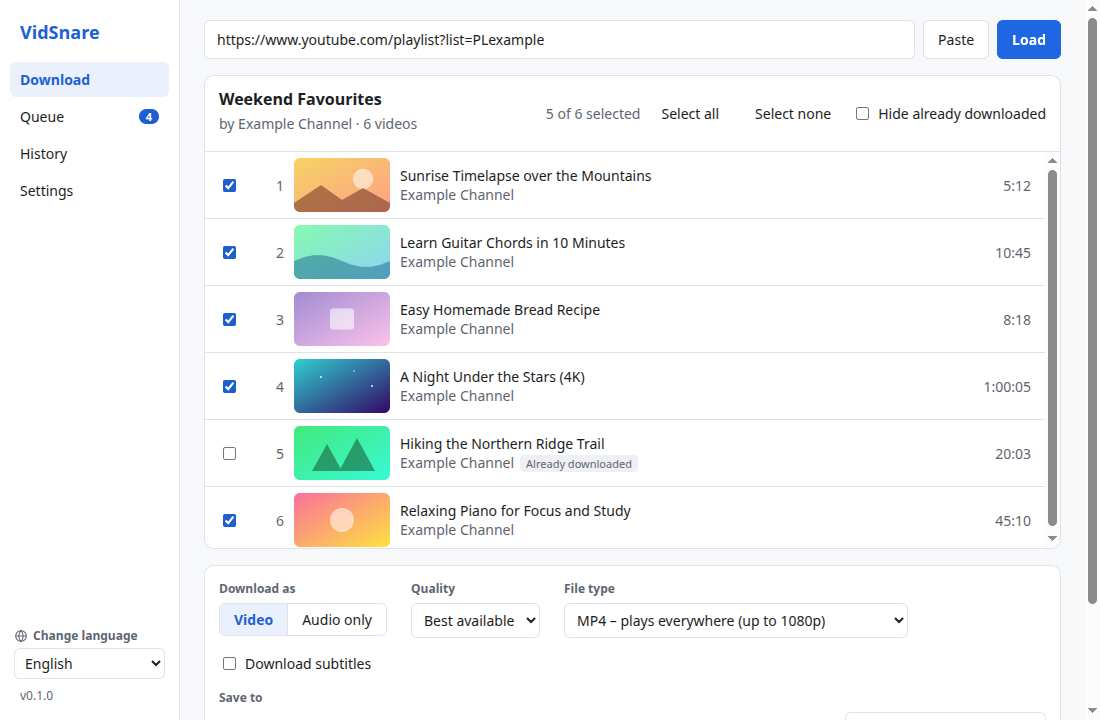Click the Learn Guitar Chords thumbnail

click(342, 253)
